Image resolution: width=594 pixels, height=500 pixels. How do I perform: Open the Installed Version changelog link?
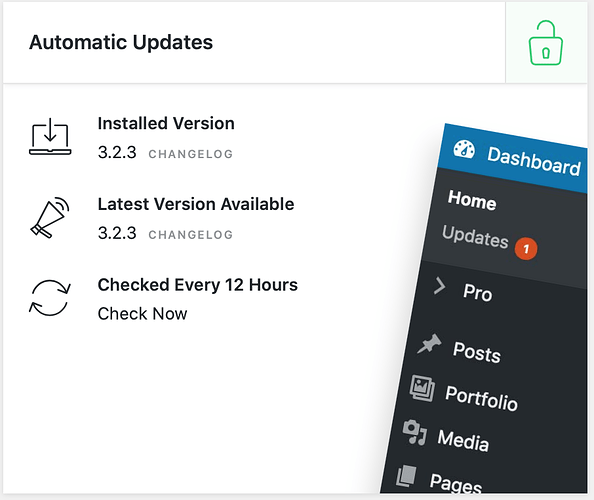[191, 154]
